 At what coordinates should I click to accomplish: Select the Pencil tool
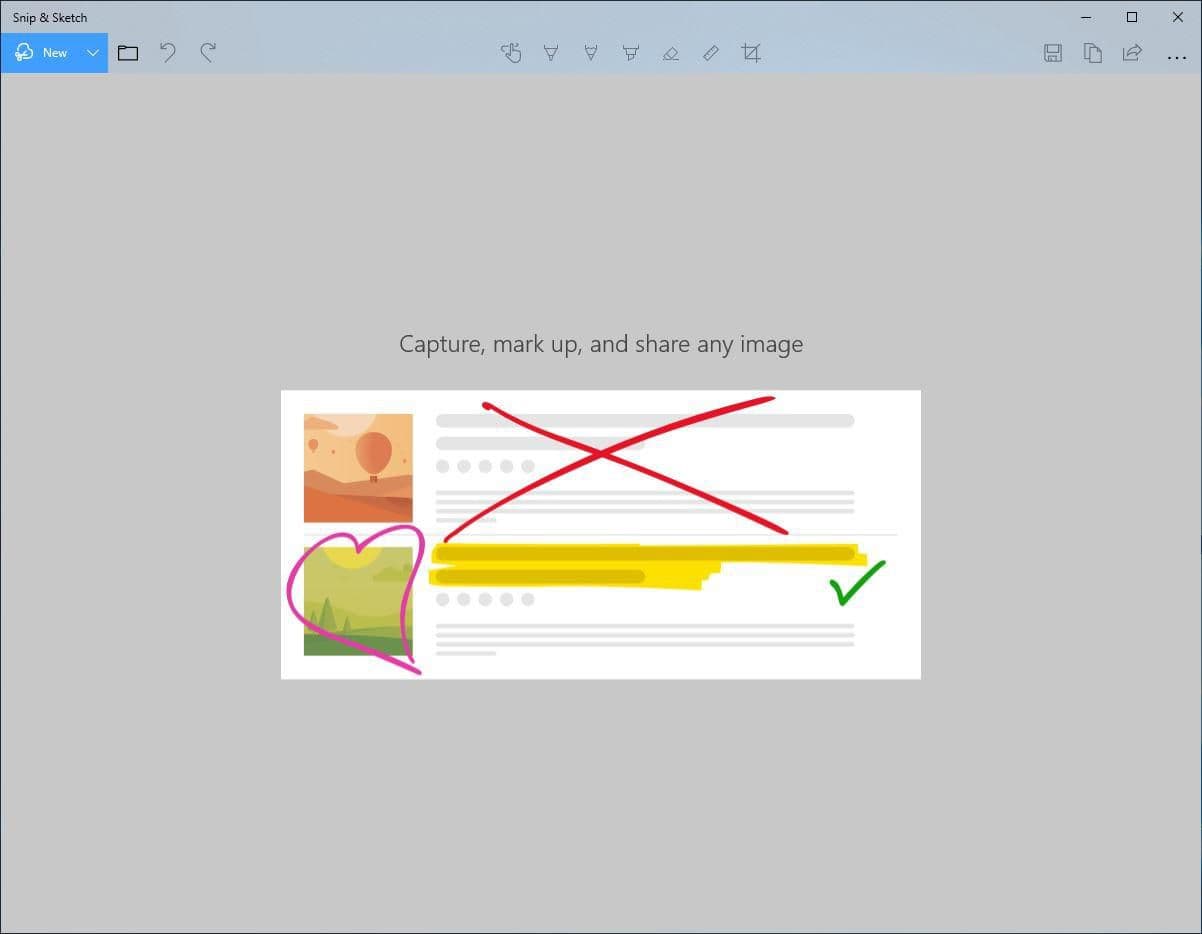(x=591, y=53)
